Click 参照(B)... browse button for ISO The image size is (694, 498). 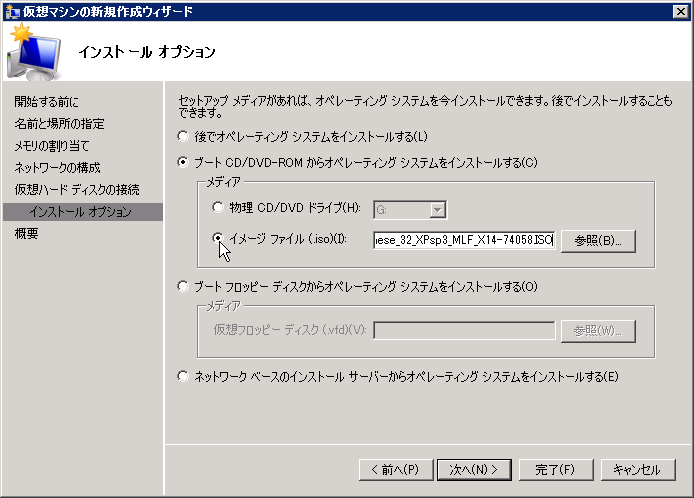[x=598, y=241]
